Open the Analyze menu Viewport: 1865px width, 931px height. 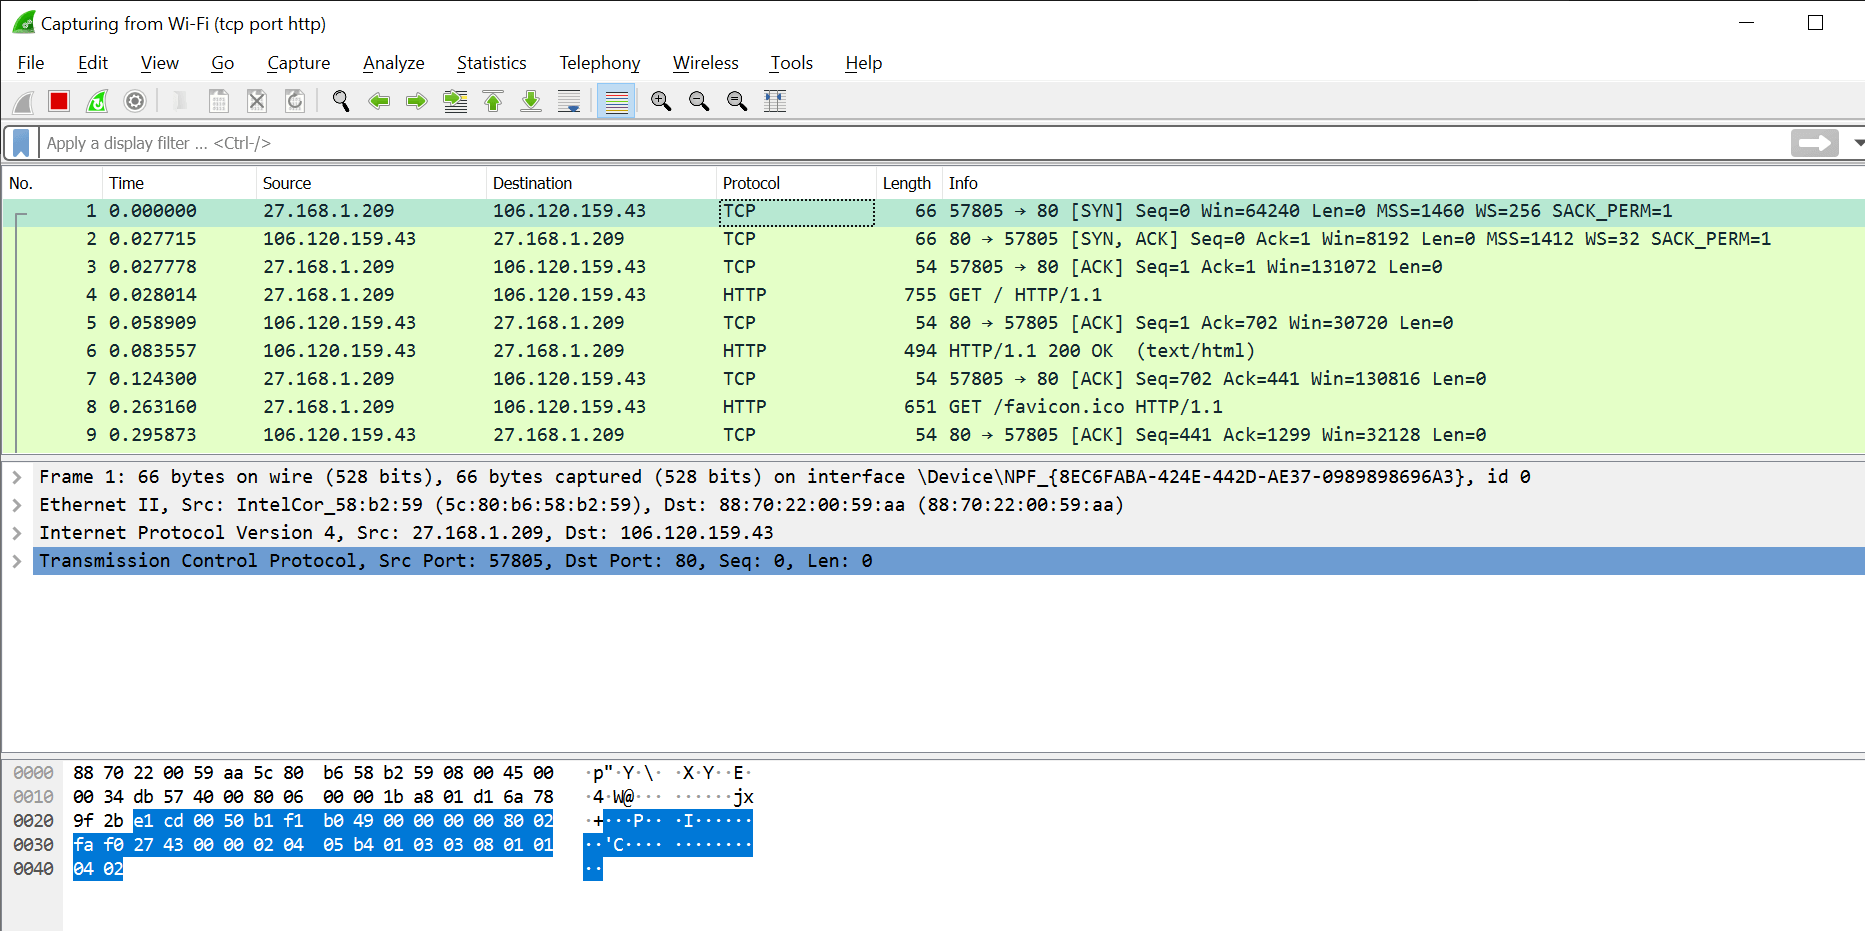click(x=394, y=63)
